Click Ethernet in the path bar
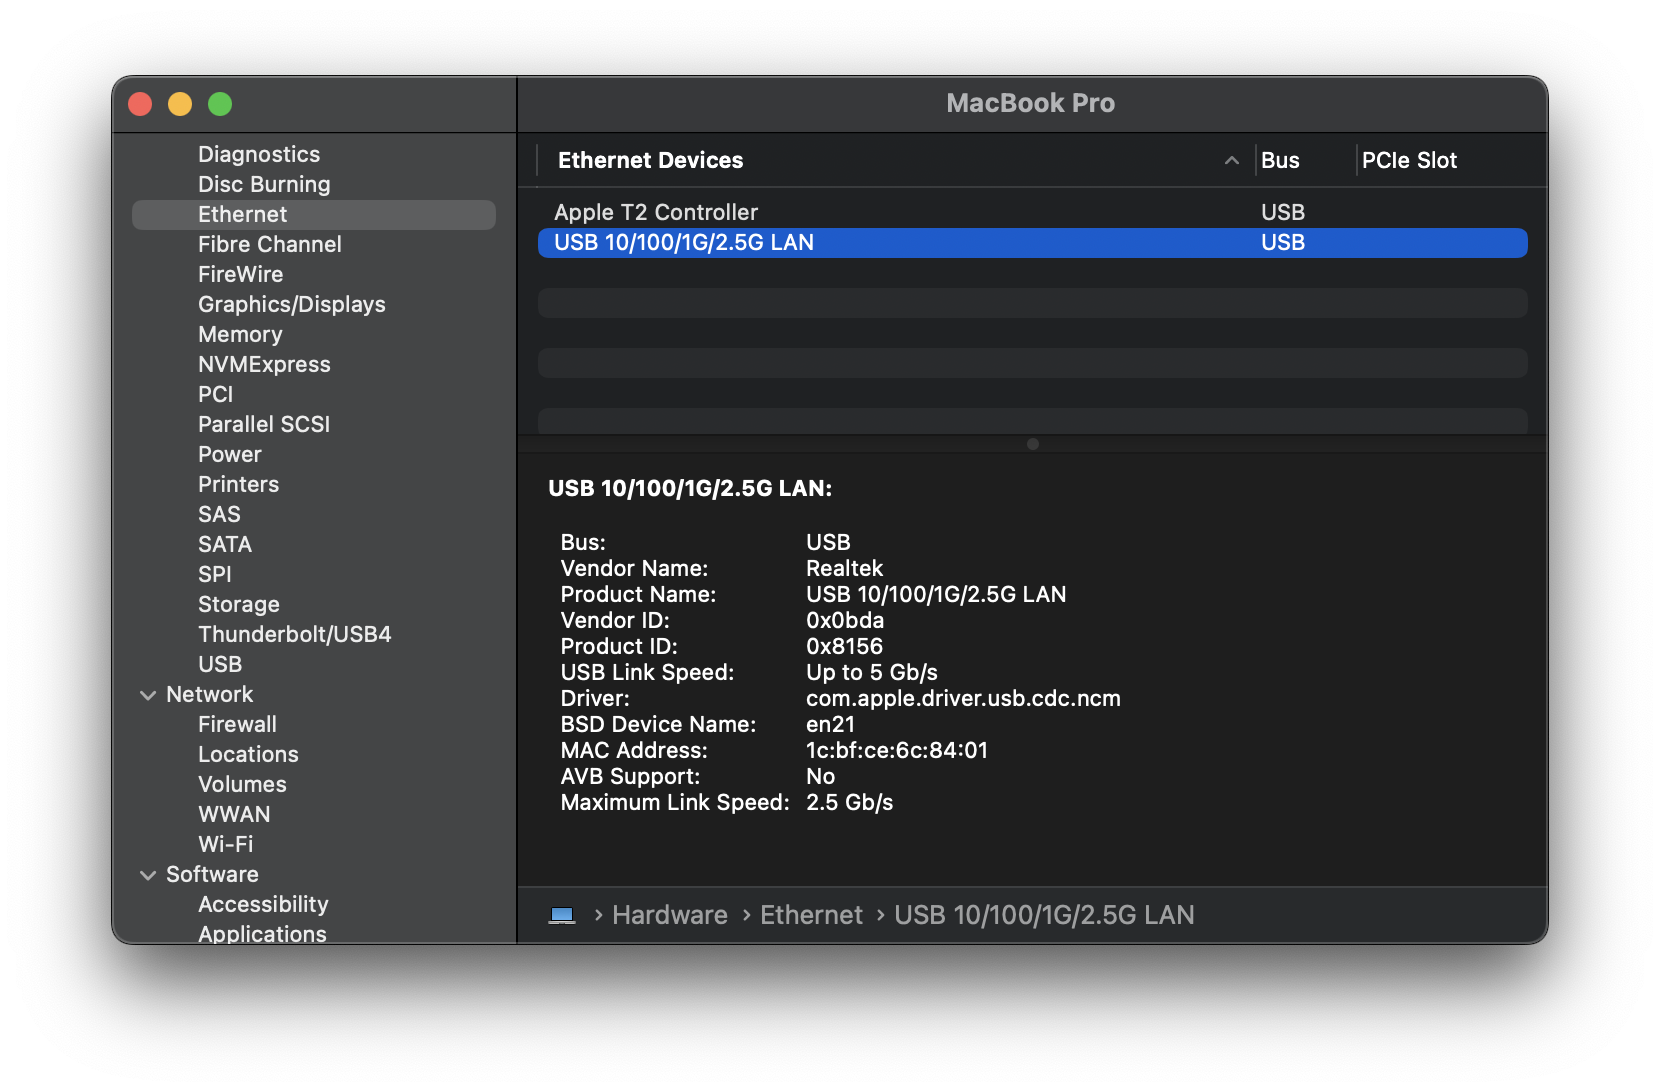The height and width of the screenshot is (1092, 1660). (x=811, y=915)
